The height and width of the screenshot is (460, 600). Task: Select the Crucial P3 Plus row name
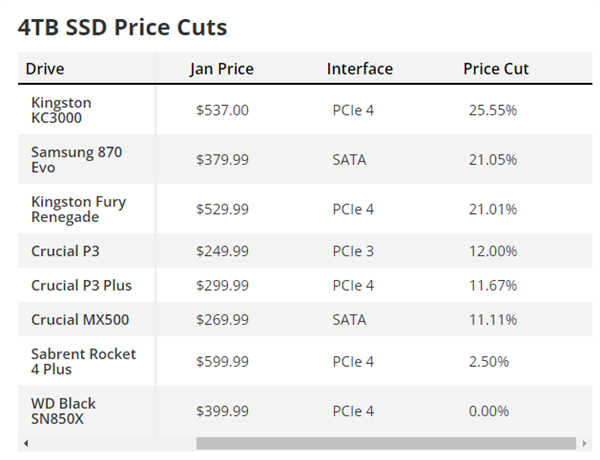[82, 285]
